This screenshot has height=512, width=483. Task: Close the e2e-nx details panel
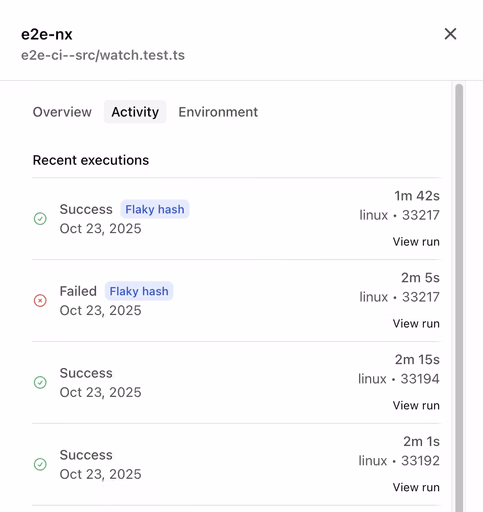[450, 34]
